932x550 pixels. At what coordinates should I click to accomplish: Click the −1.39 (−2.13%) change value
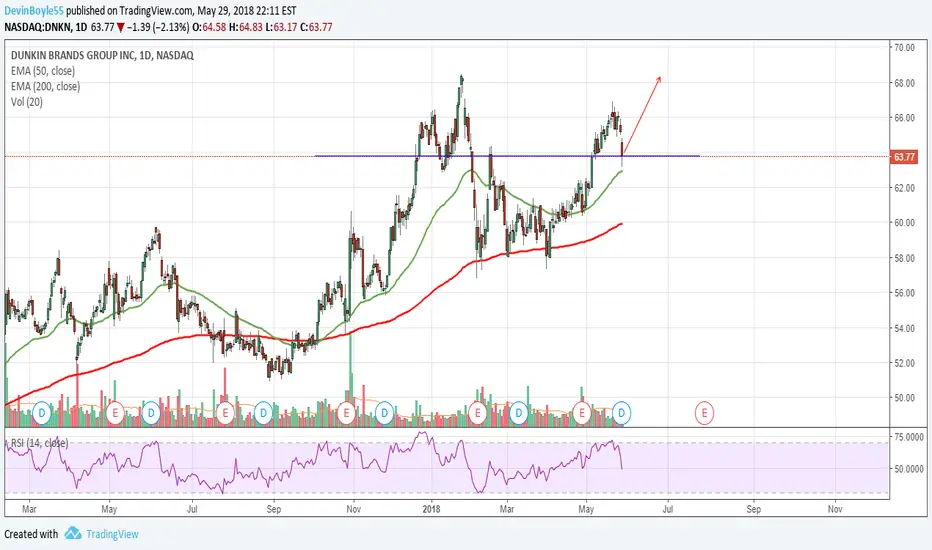159,27
